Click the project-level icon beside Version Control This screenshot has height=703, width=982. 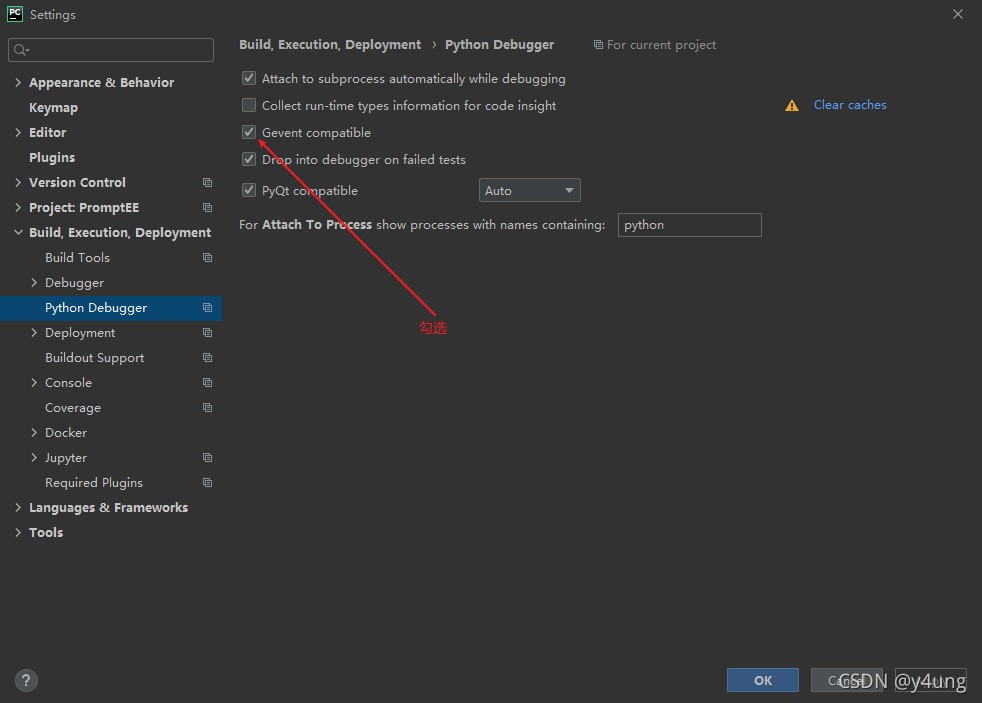[x=207, y=182]
